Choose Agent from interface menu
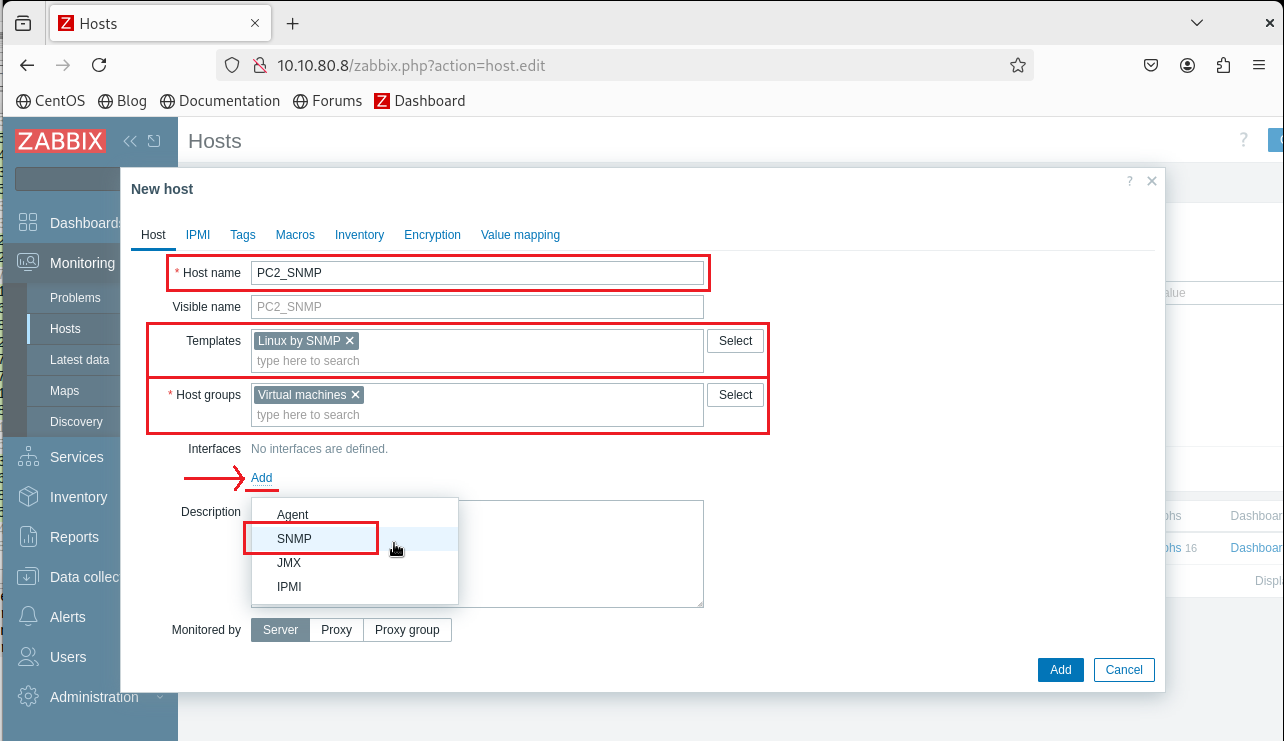The width and height of the screenshot is (1284, 741). 355,515
